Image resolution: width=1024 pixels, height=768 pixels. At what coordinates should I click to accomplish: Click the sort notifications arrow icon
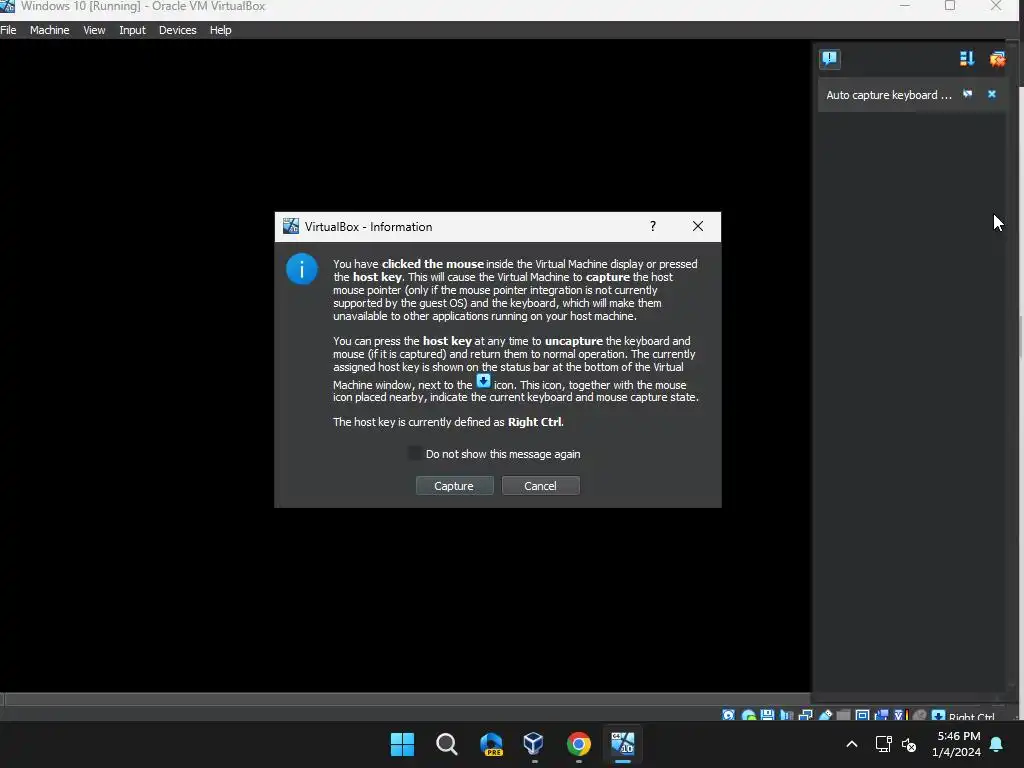[x=967, y=59]
